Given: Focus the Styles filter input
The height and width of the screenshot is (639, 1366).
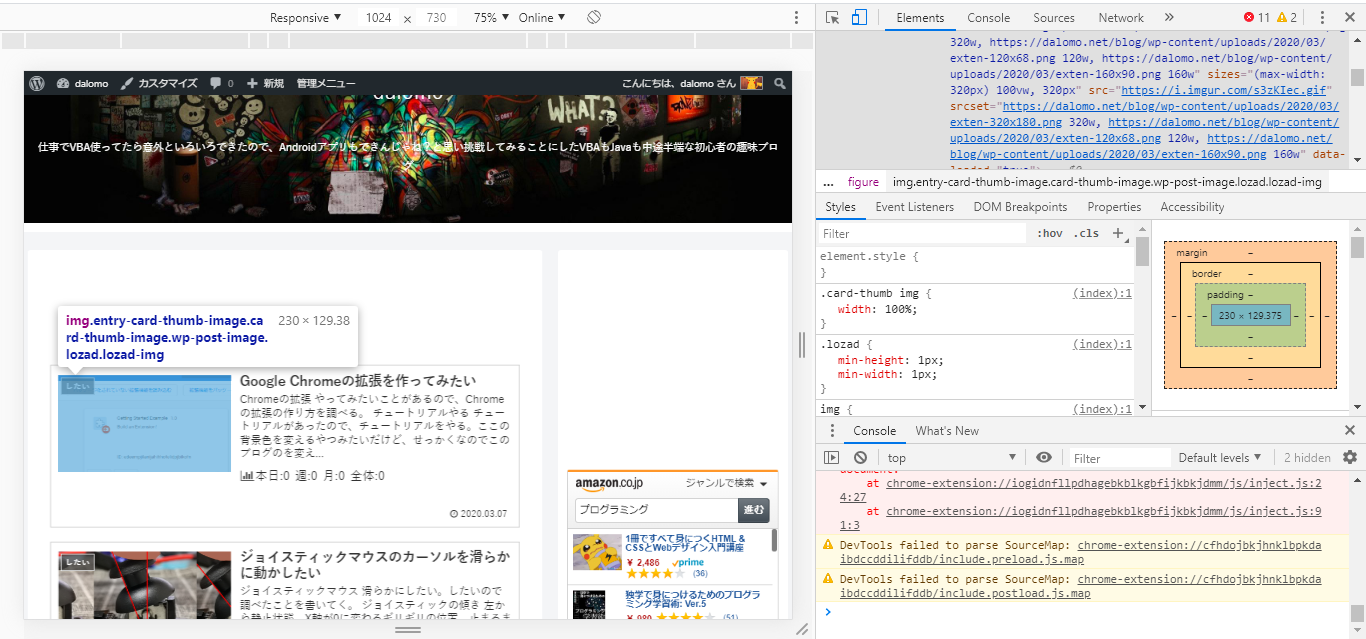Looking at the screenshot, I should pos(922,234).
